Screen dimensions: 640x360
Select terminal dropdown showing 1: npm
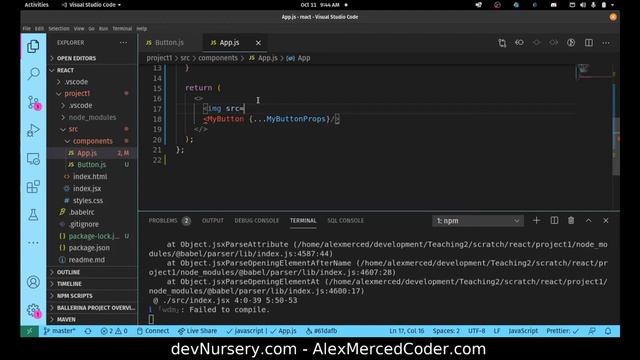478,220
